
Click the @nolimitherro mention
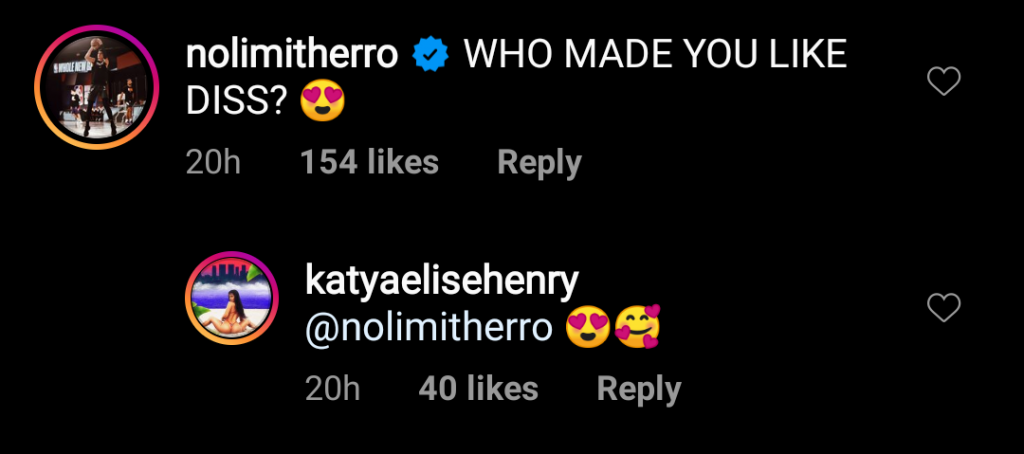click(x=428, y=329)
